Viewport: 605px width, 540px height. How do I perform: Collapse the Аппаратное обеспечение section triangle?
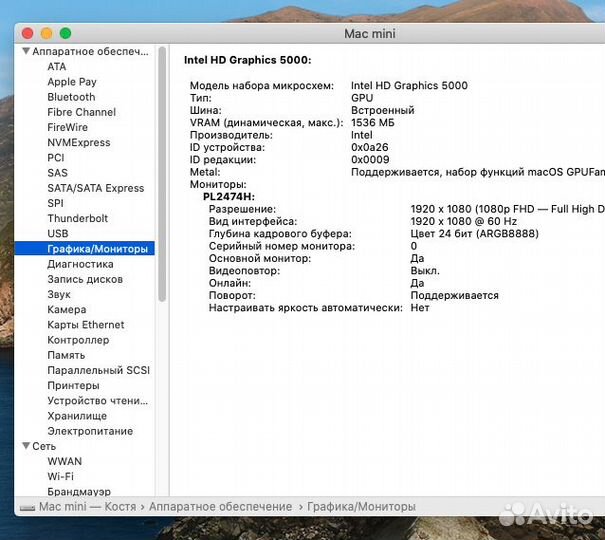(x=26, y=51)
